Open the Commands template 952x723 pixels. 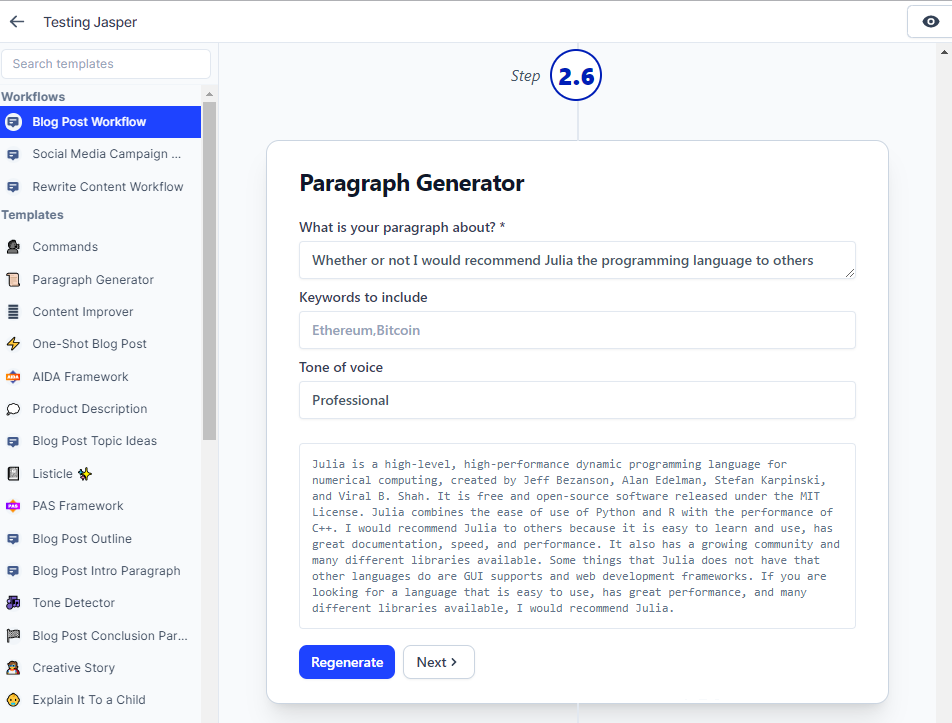(x=65, y=247)
